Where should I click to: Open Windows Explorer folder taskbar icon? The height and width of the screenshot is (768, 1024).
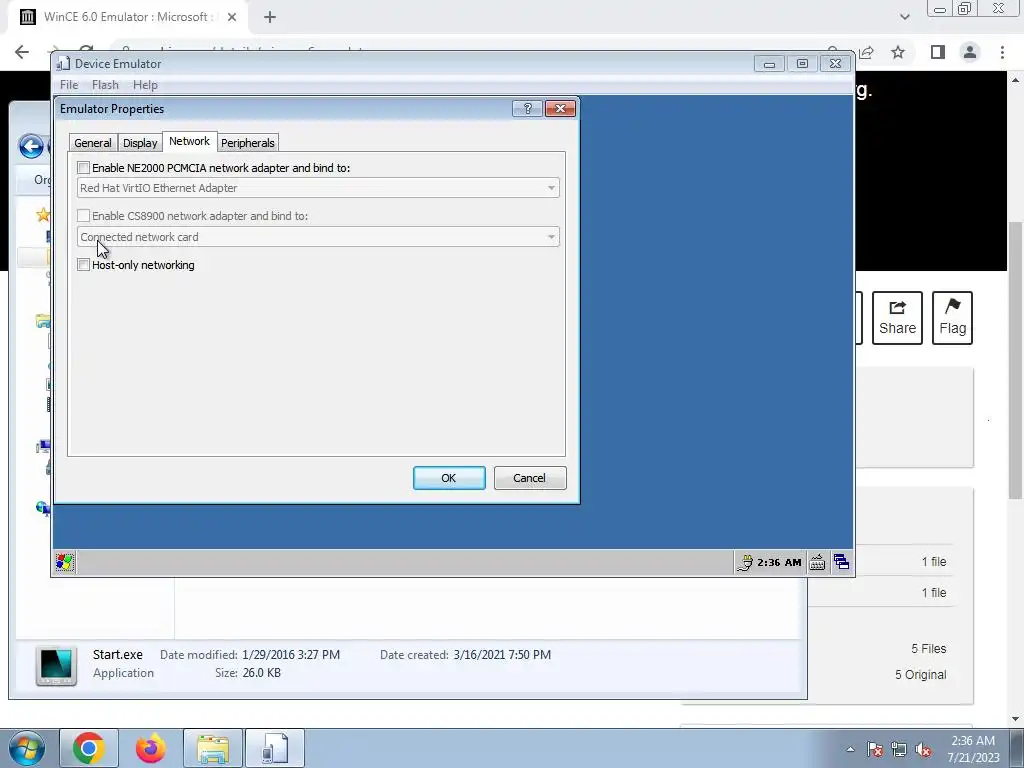[x=213, y=748]
